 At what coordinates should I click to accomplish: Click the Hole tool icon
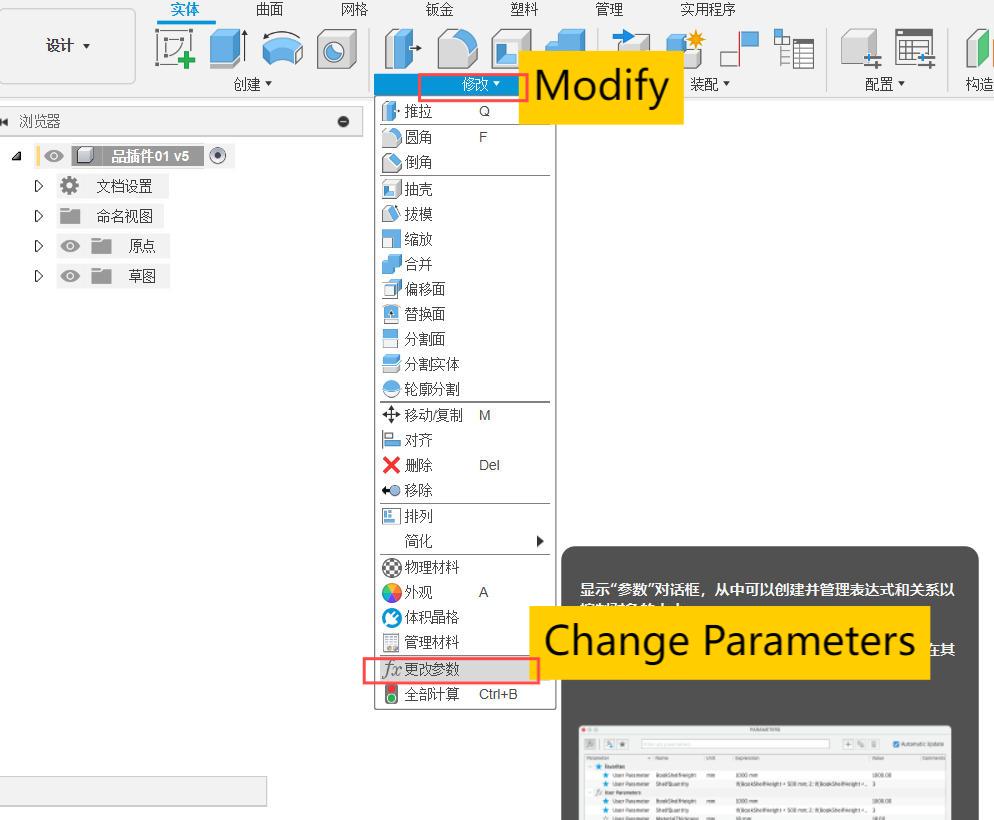pyautogui.click(x=336, y=49)
